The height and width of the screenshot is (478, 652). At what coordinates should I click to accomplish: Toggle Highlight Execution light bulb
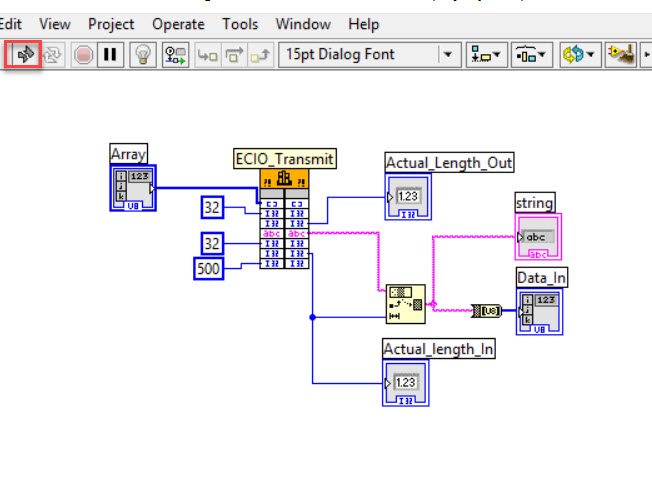click(143, 54)
